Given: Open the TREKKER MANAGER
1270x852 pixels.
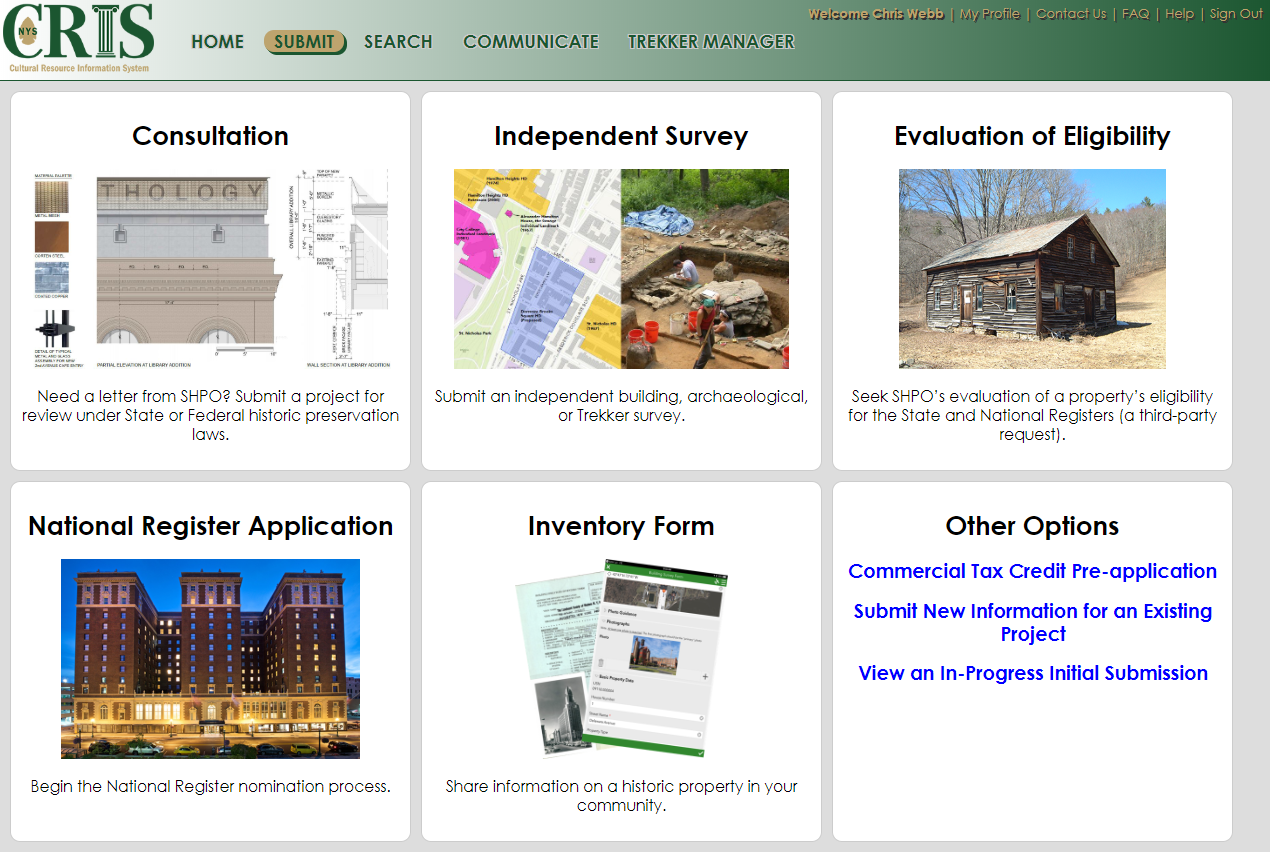Looking at the screenshot, I should click(711, 42).
